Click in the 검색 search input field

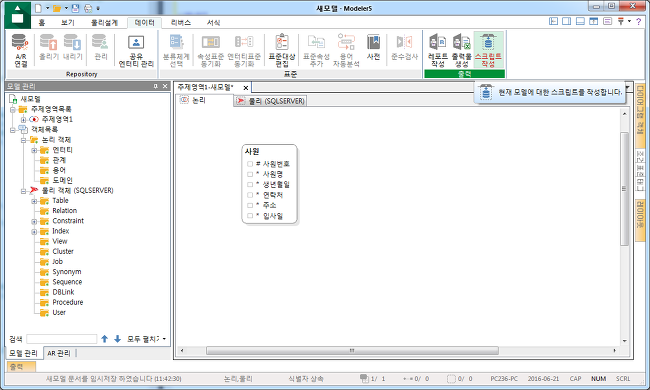click(x=61, y=339)
